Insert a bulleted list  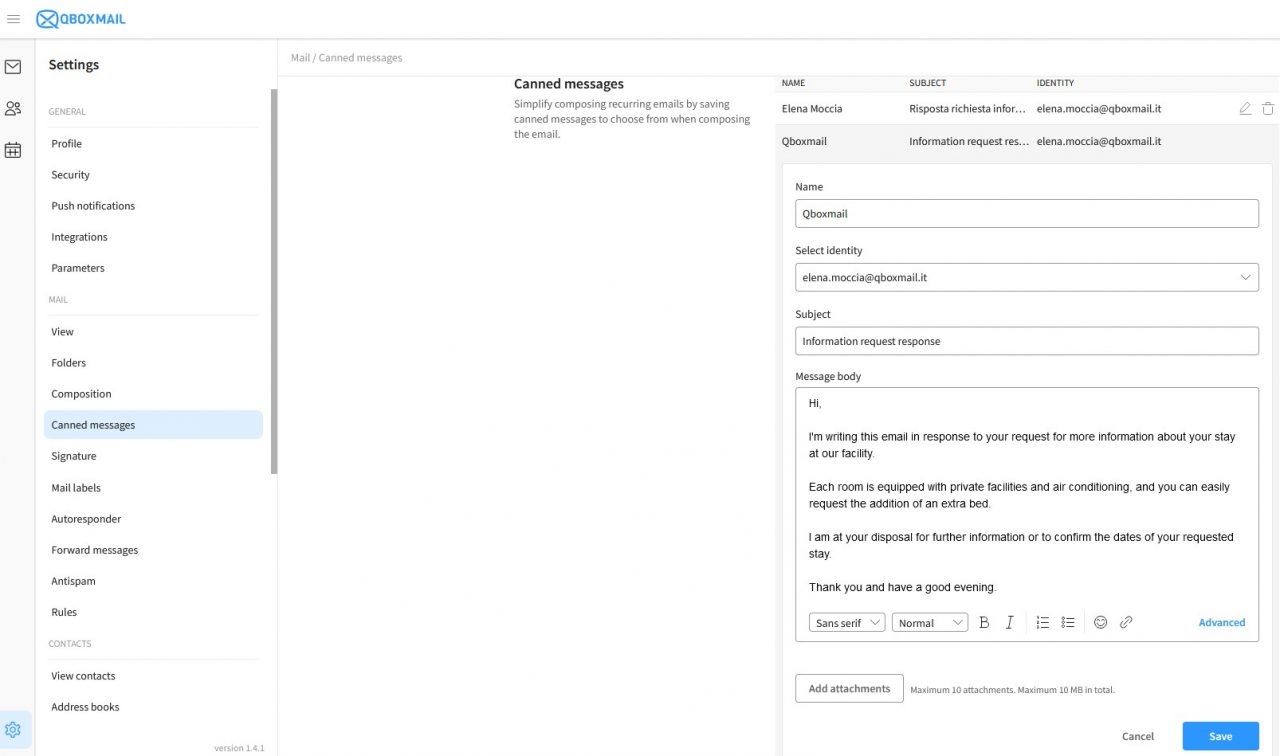pyautogui.click(x=1068, y=622)
